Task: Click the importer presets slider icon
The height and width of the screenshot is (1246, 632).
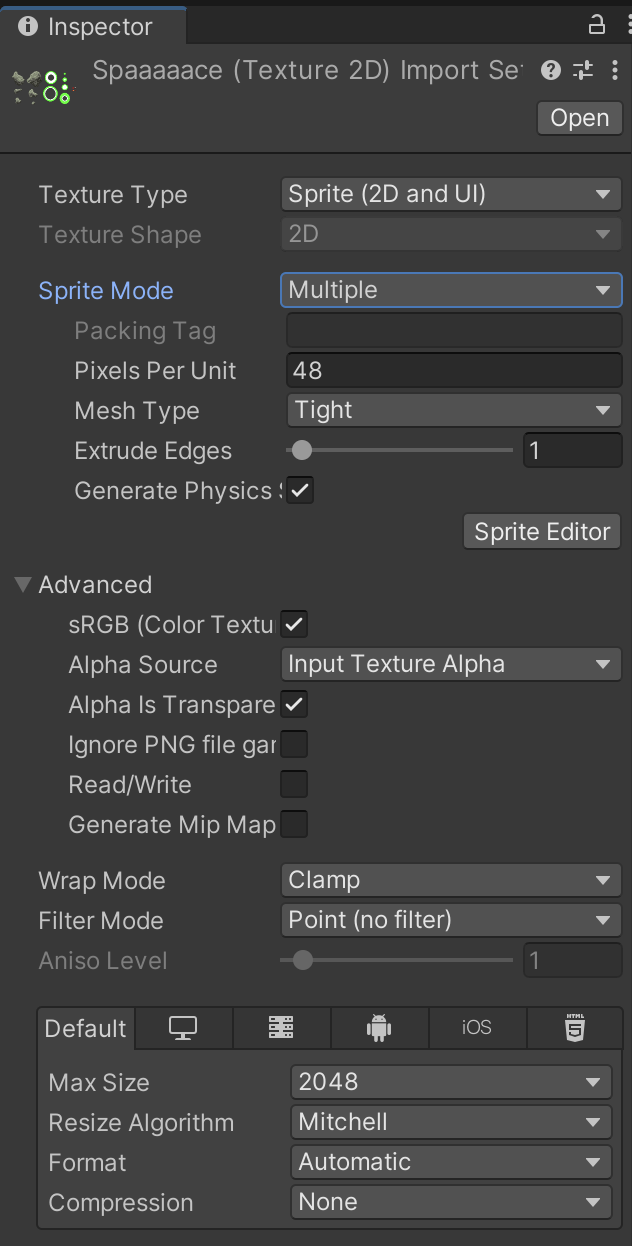Action: 583,70
